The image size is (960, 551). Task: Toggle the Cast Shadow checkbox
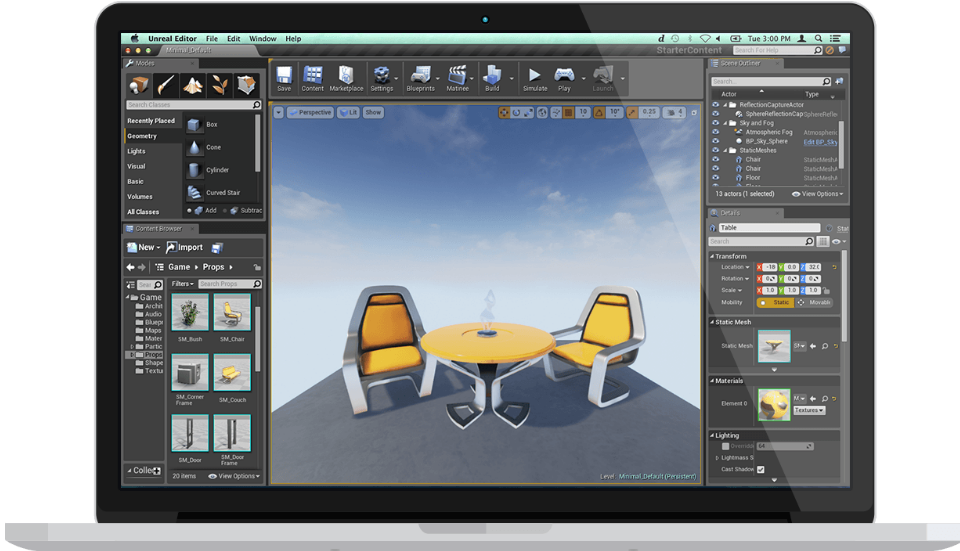(760, 470)
